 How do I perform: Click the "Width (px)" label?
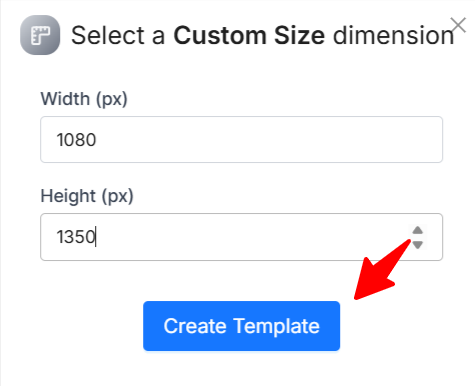(x=84, y=99)
